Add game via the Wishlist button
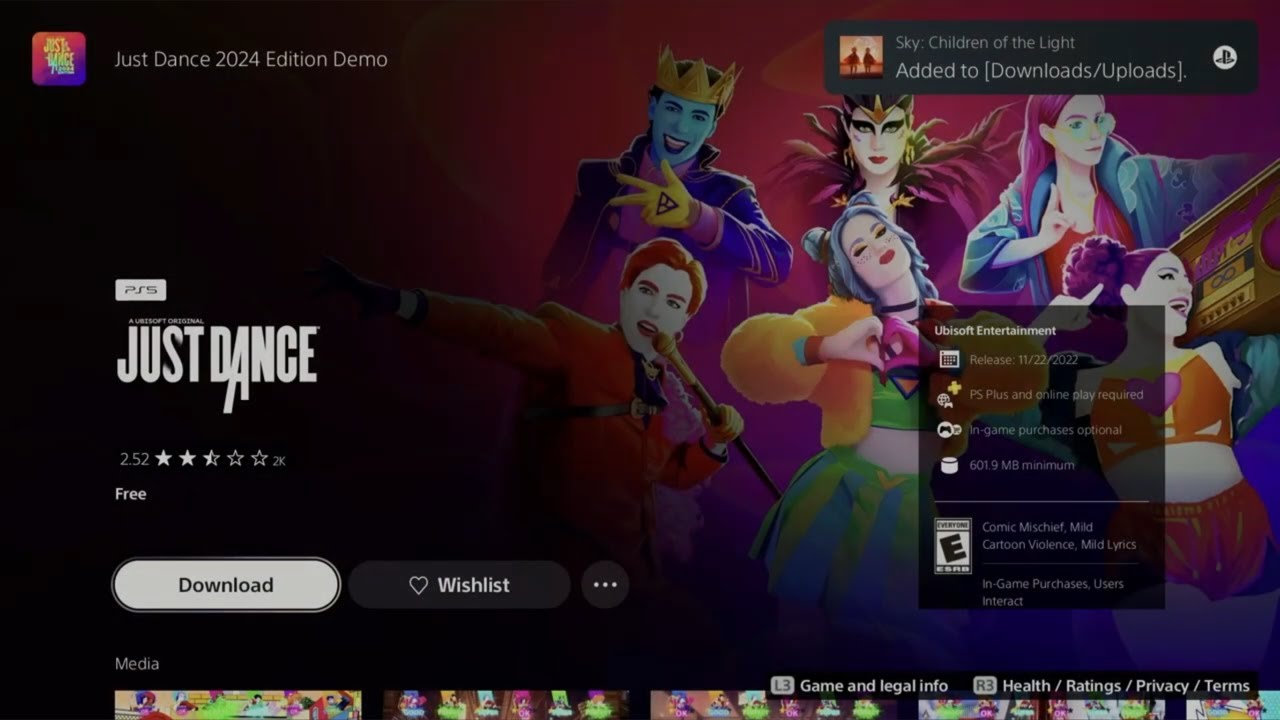Screen dimensions: 1280x720 [460, 585]
